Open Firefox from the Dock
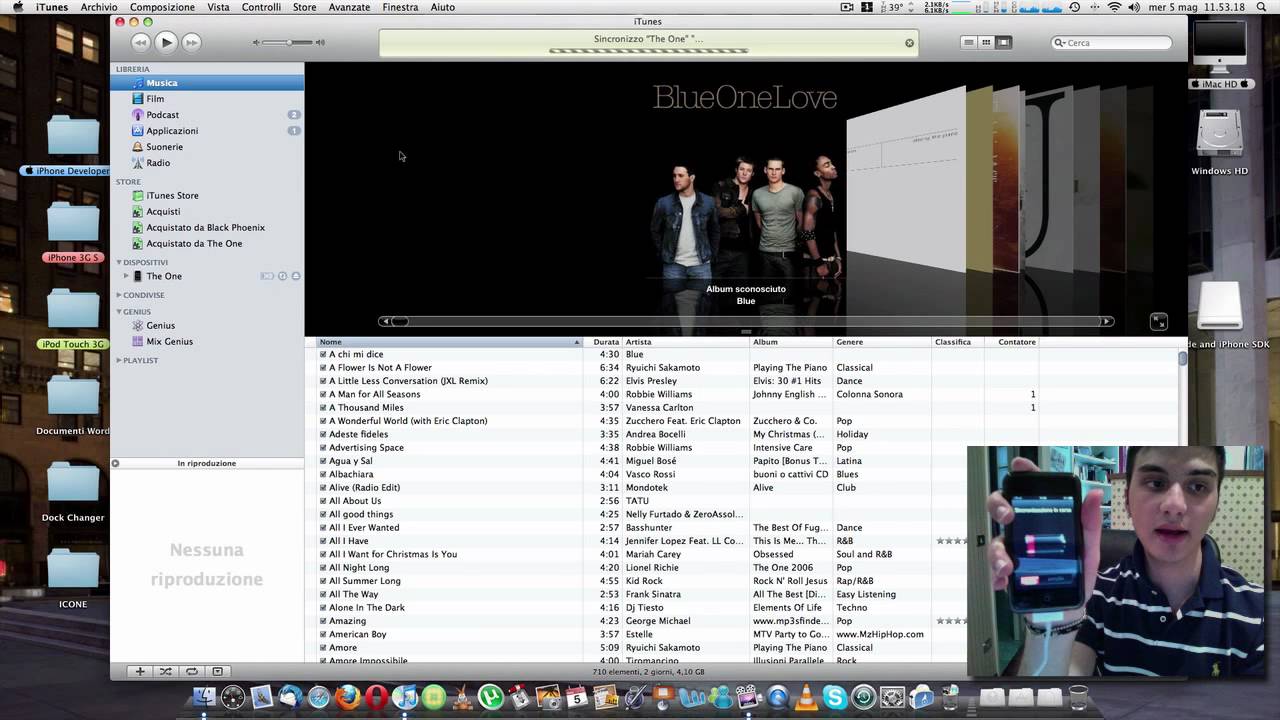This screenshot has height=720, width=1280. pos(347,697)
